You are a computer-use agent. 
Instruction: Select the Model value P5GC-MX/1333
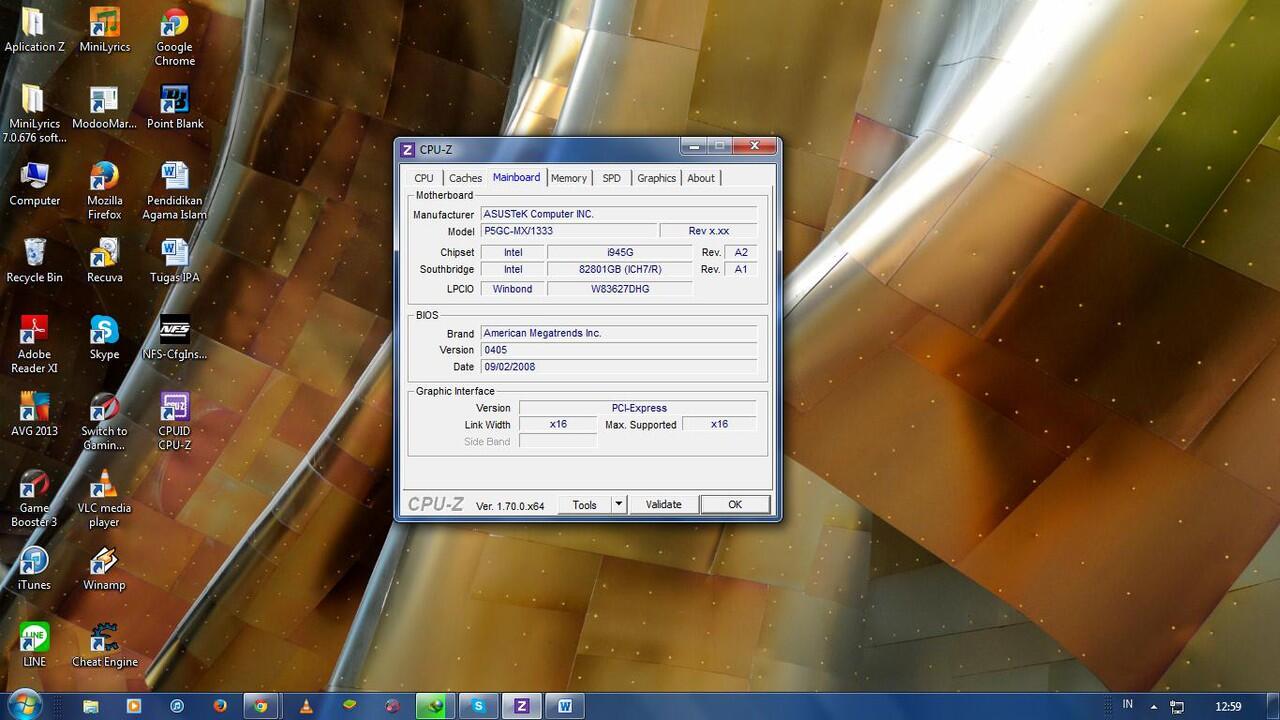[568, 231]
